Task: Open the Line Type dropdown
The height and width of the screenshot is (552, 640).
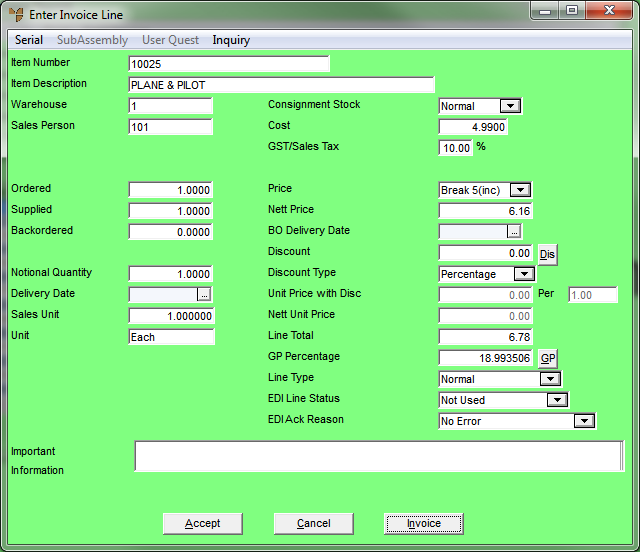Action: (x=549, y=379)
